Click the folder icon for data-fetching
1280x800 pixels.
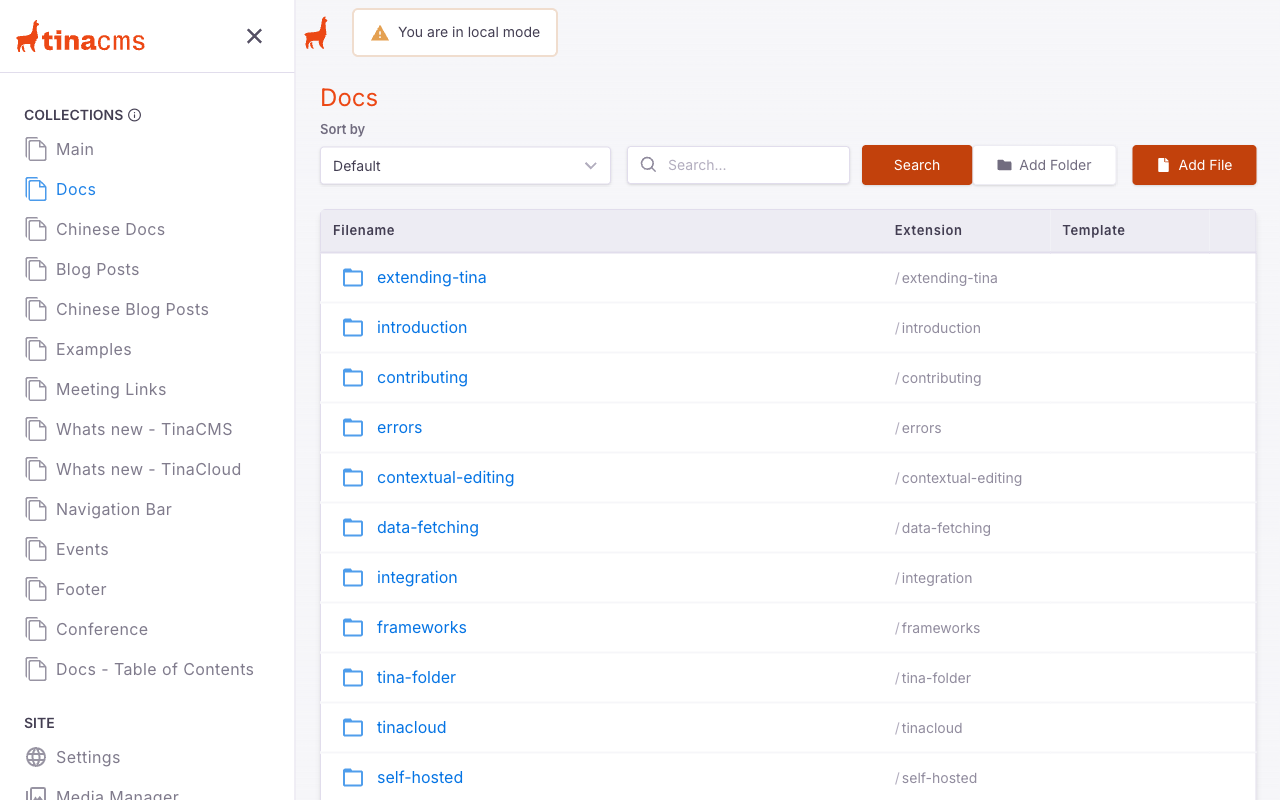353,527
